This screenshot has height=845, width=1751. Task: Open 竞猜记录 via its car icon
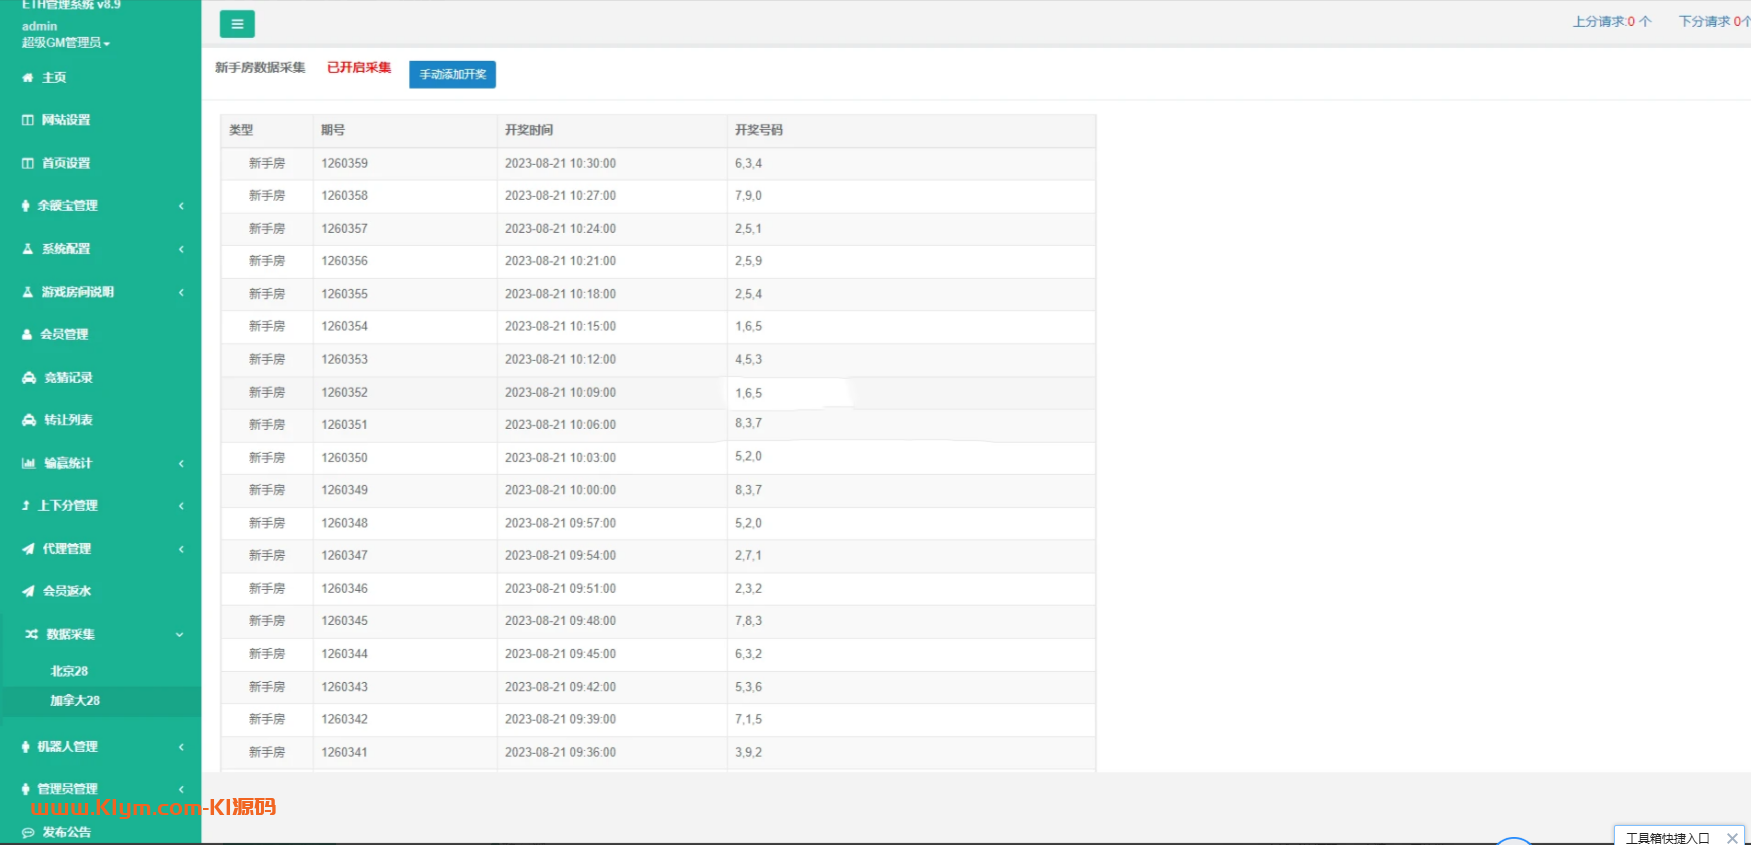click(29, 378)
